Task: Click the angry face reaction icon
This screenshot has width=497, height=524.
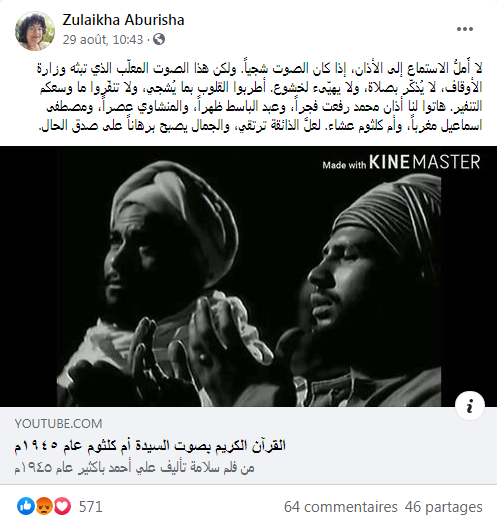Action: click(x=44, y=506)
